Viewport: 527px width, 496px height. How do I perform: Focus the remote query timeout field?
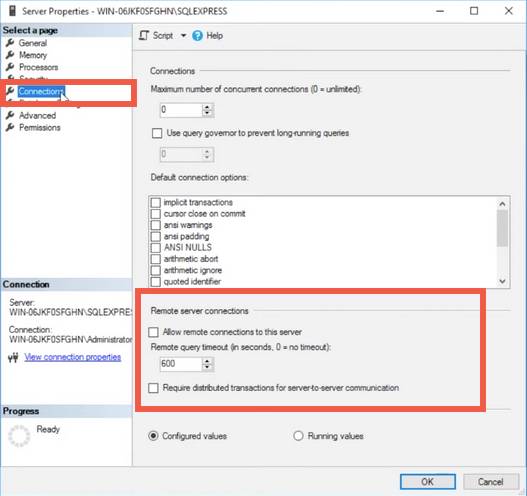[x=181, y=364]
